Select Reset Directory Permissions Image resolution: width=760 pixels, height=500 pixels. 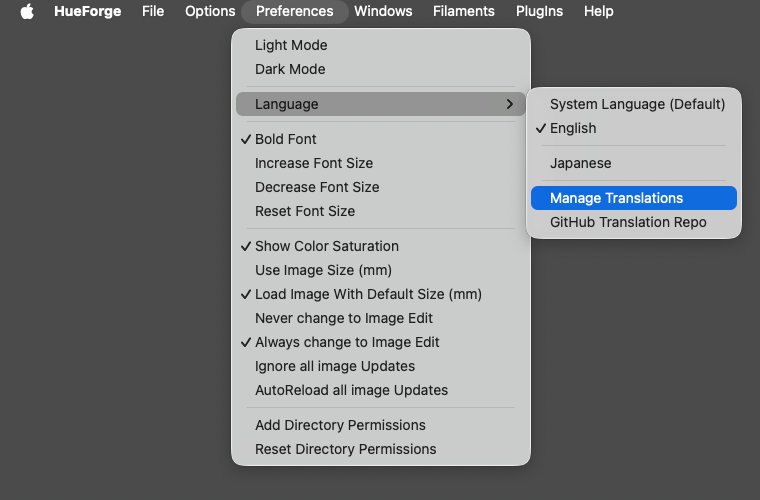pyautogui.click(x=380, y=449)
